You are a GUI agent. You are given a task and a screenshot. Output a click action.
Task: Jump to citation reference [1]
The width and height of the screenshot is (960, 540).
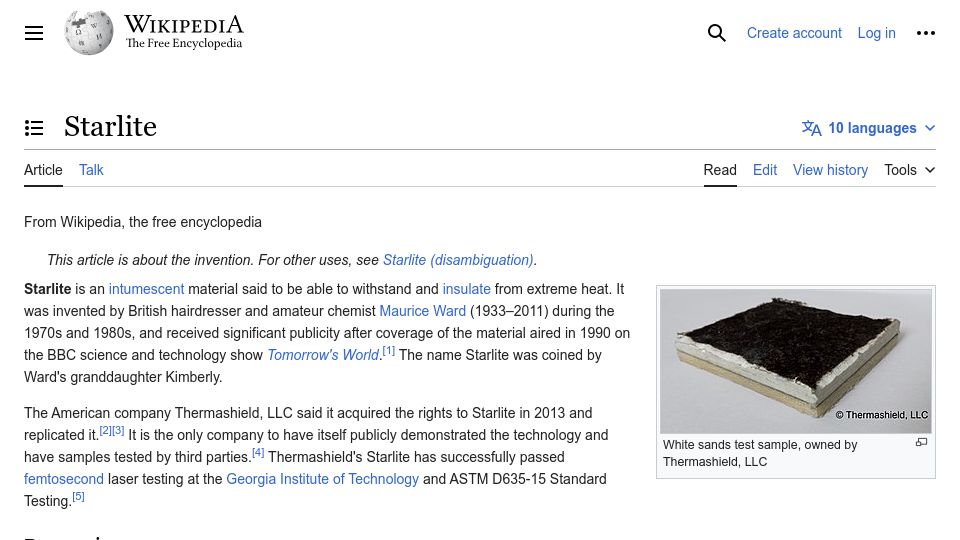(x=389, y=351)
